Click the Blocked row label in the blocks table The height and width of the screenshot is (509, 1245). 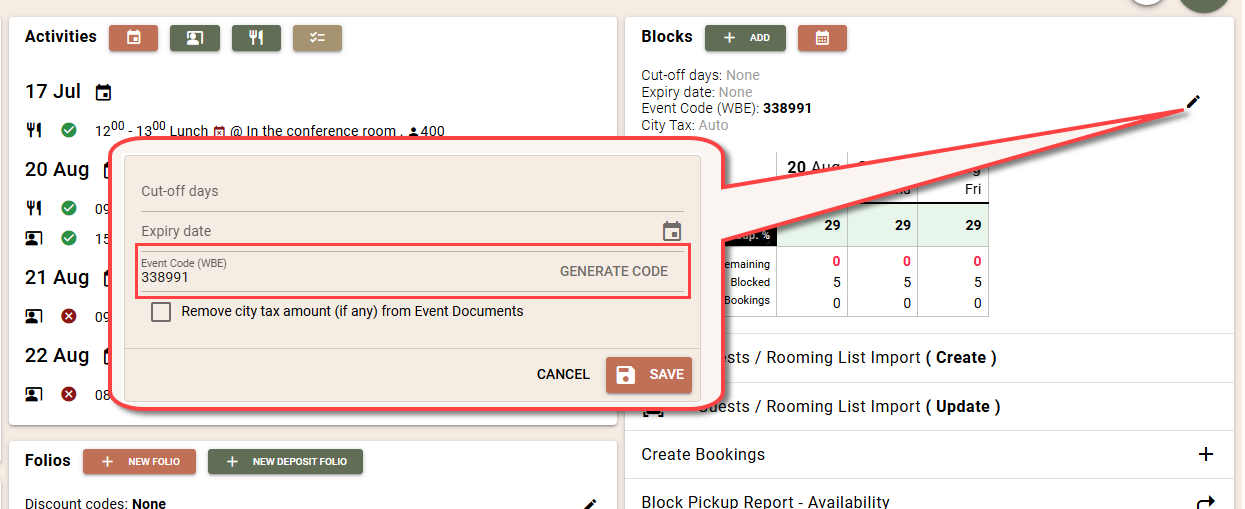coord(750,282)
